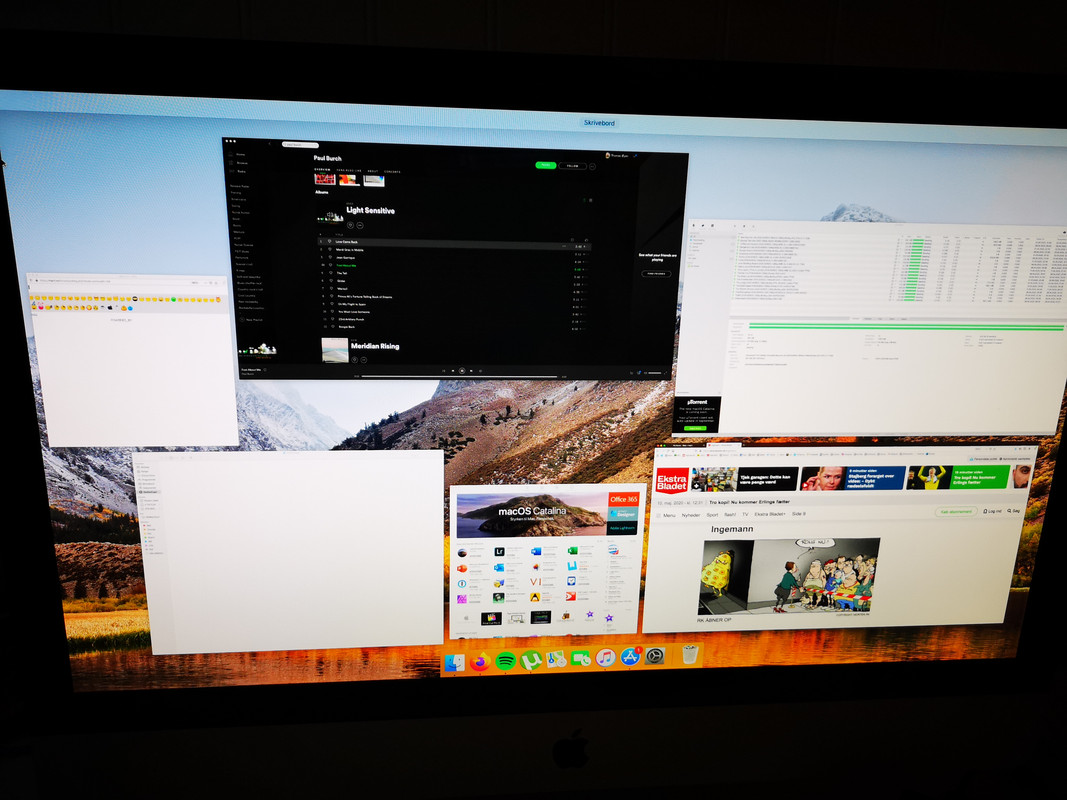The width and height of the screenshot is (1067, 800).
Task: Open the Trash in the Dock
Action: point(690,655)
